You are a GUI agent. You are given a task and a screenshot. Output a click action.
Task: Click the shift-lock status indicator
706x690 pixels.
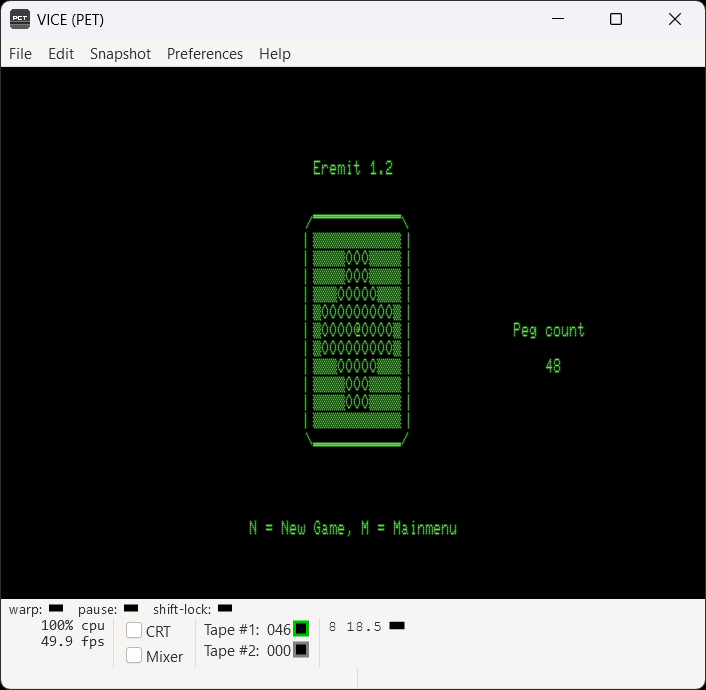[225, 608]
